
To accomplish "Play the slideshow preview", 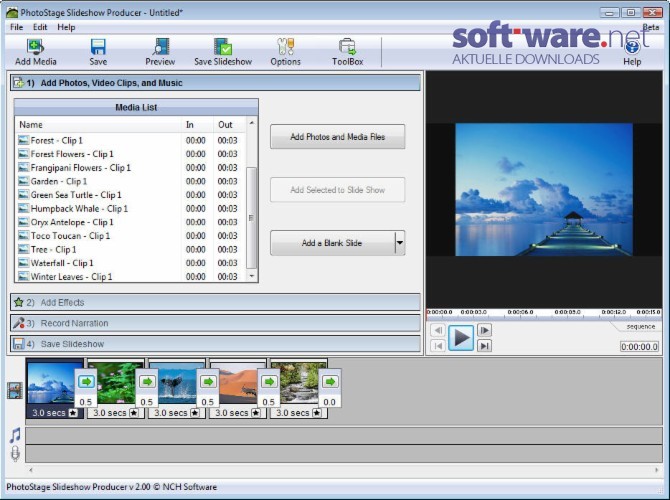I will click(x=461, y=338).
